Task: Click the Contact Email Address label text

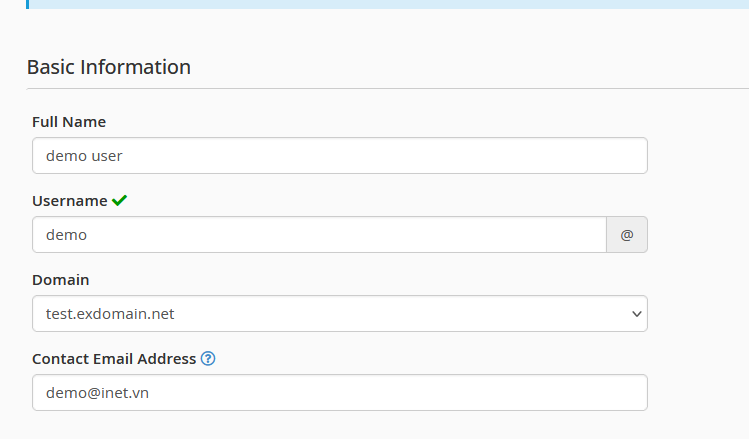Action: [114, 359]
